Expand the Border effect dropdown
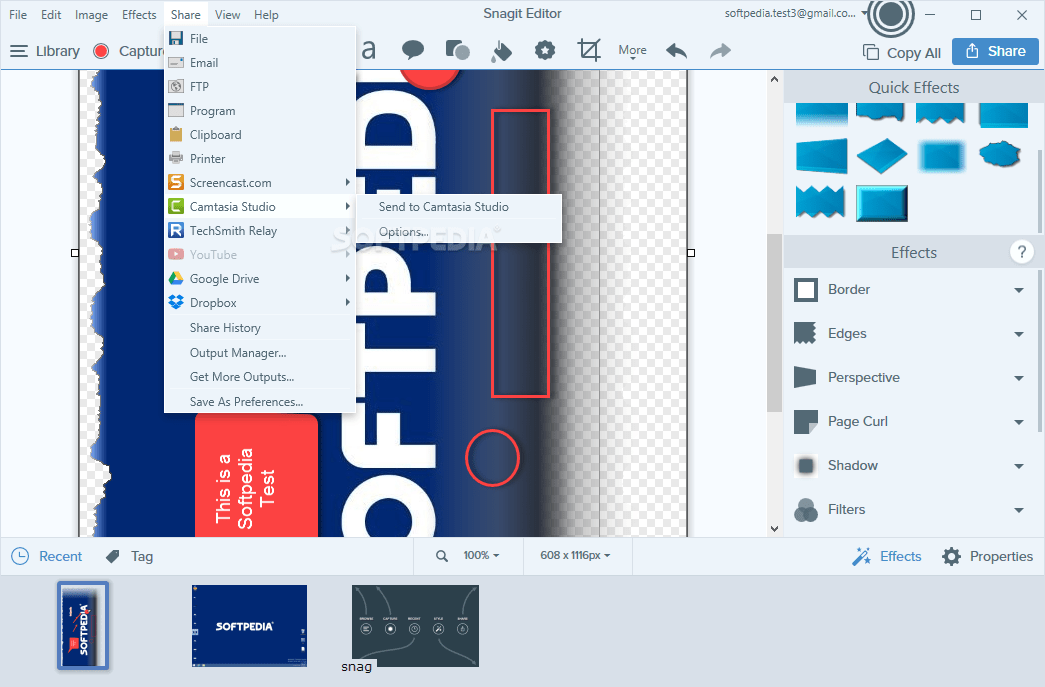 point(1019,290)
